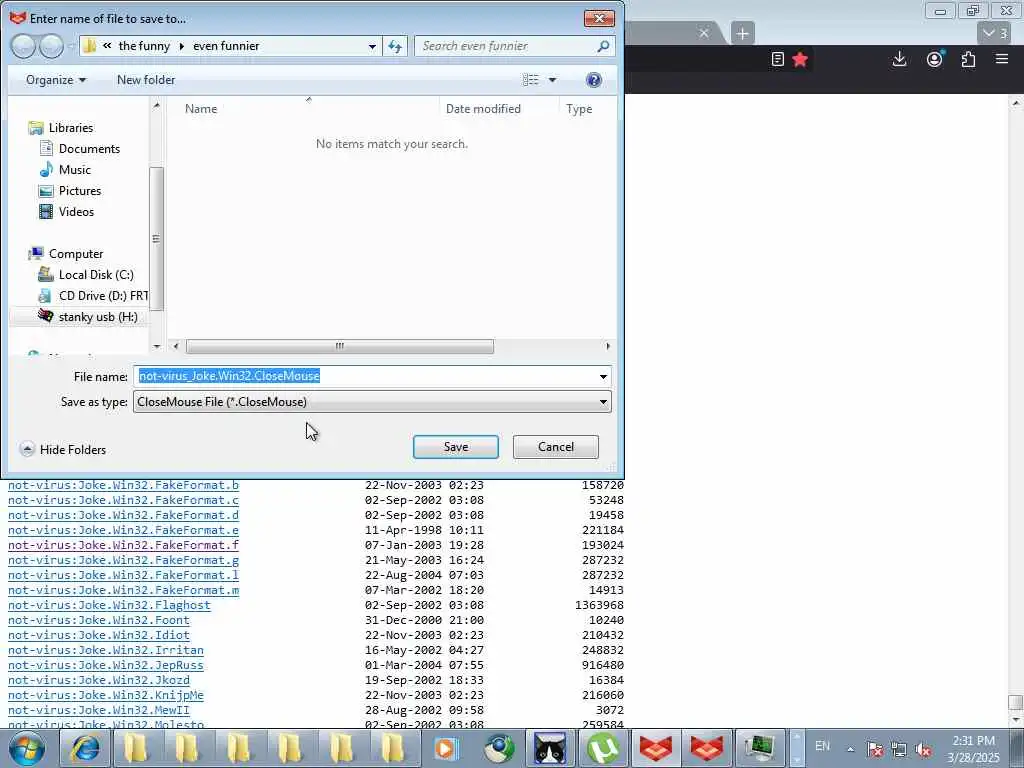Click the Save button
This screenshot has height=768, width=1024.
[456, 447]
